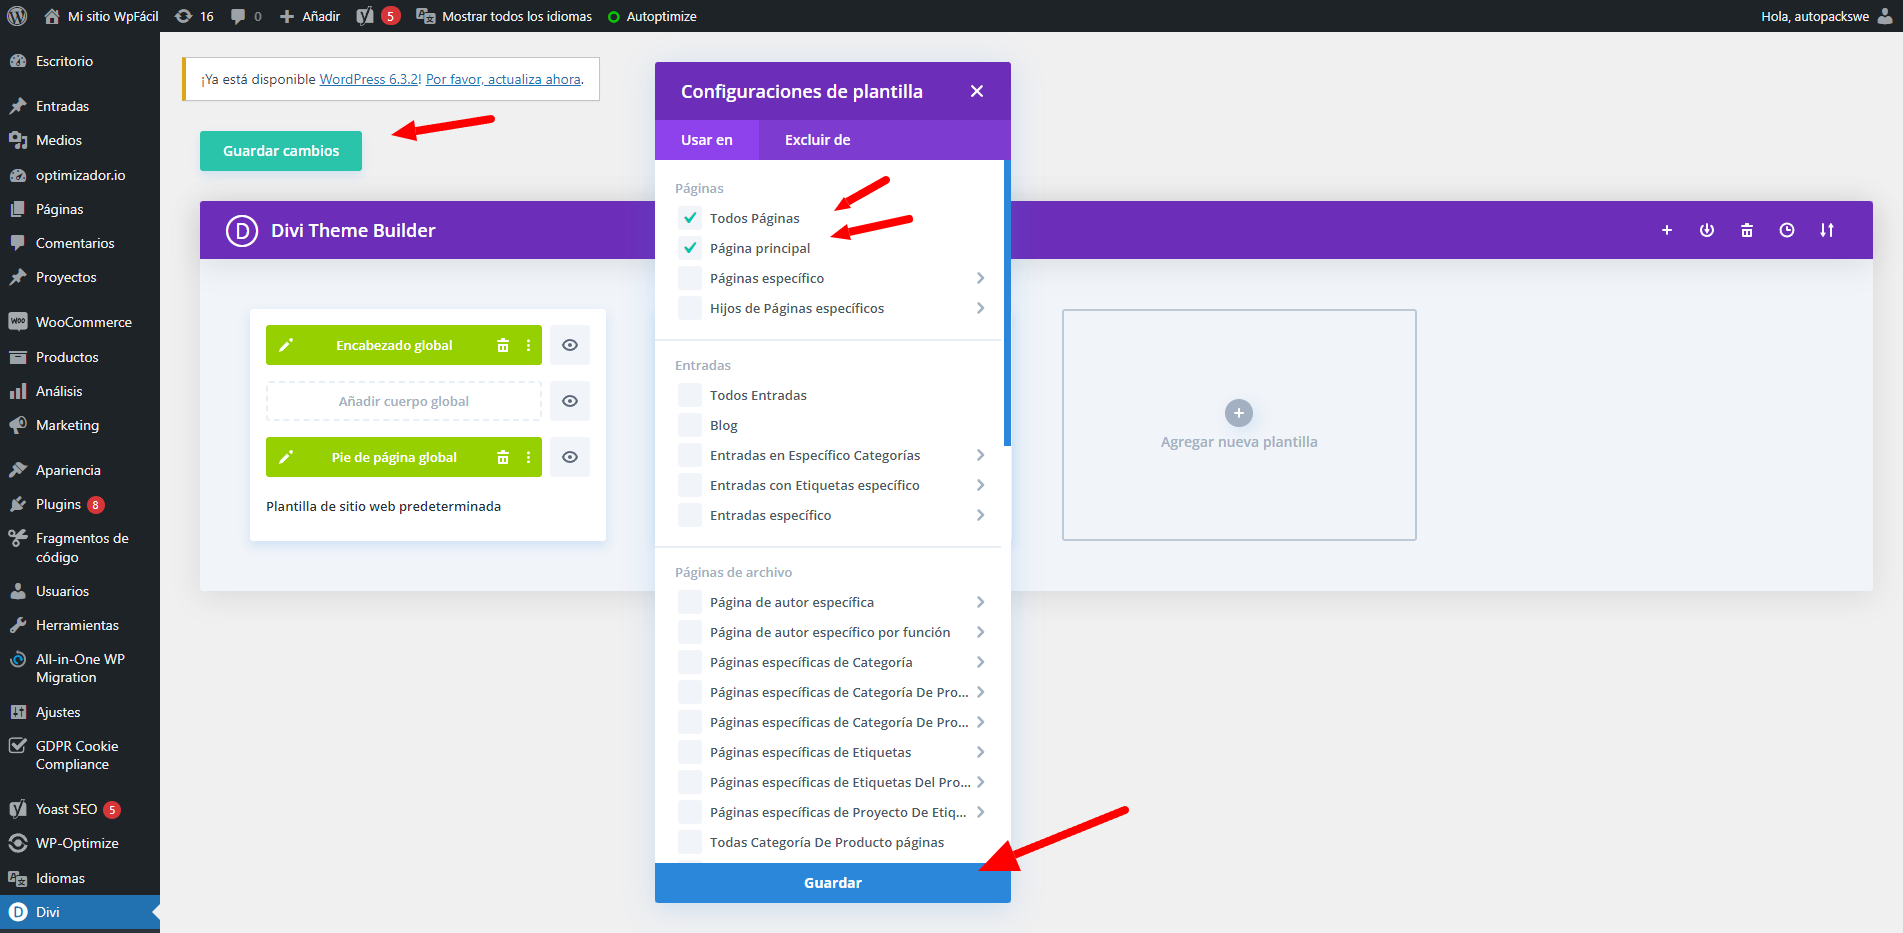Click the Divi logo in Theme Builder header
The image size is (1903, 933).
click(242, 230)
